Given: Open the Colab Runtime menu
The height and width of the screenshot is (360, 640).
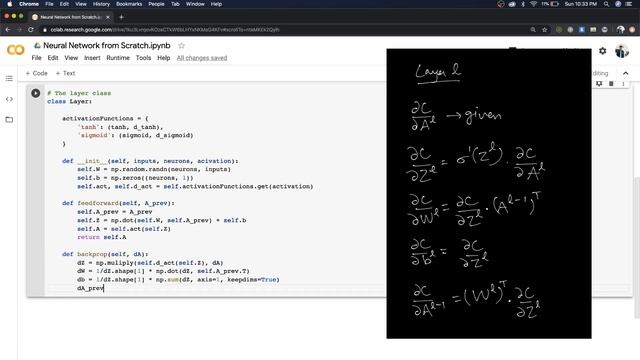Looking at the screenshot, I should (118, 58).
